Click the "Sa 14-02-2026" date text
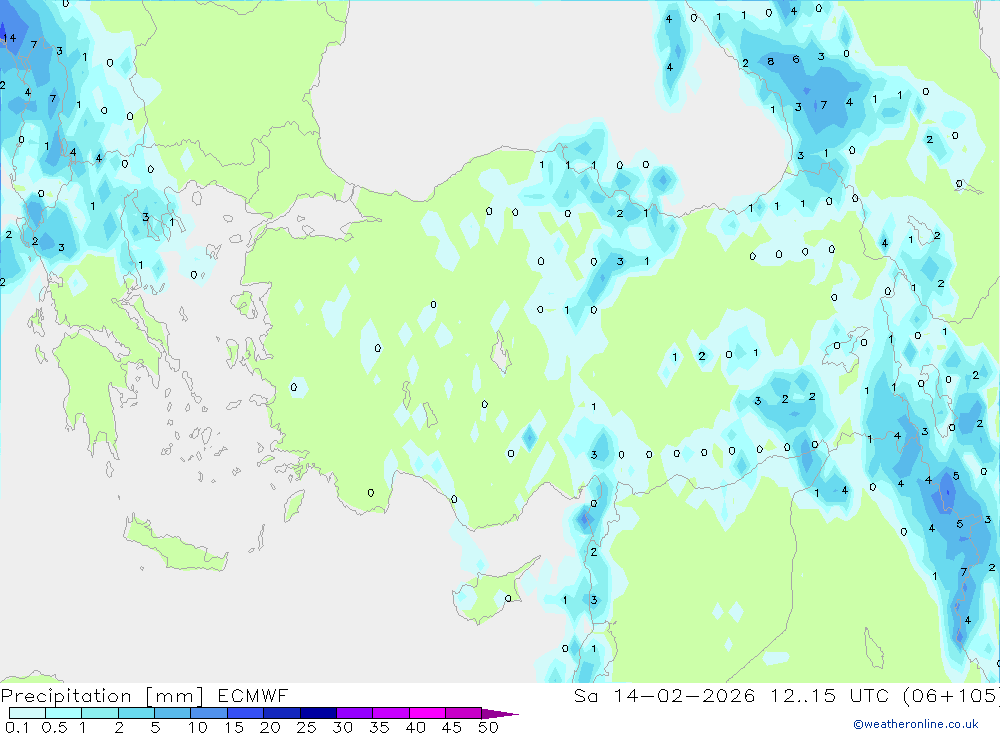1000x733 pixels. tap(664, 696)
